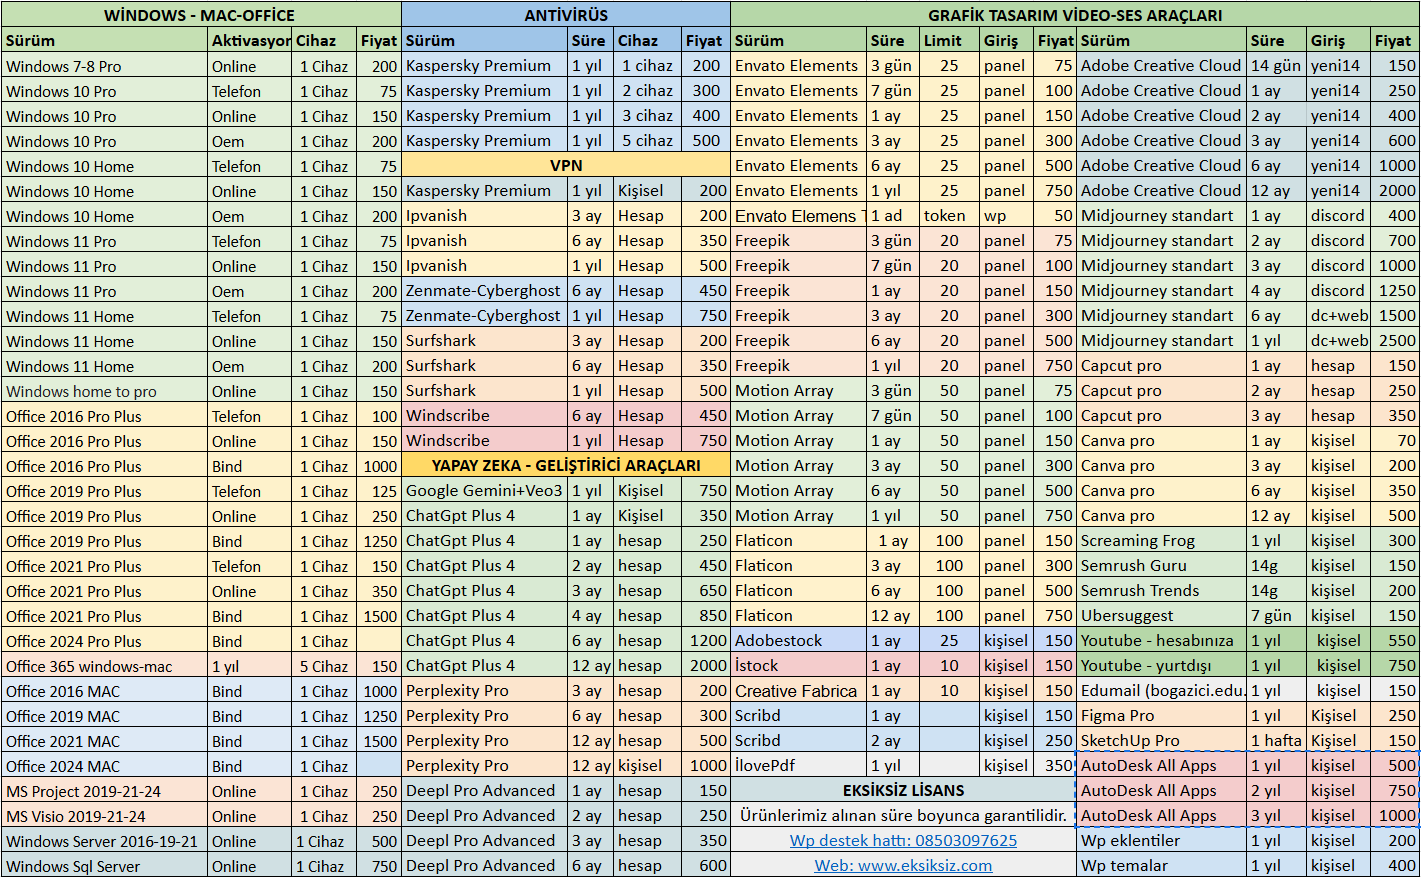Screen dimensions: 1421x877
Task: Select the Windscribe cell in the 6 ay row
Action: point(485,415)
